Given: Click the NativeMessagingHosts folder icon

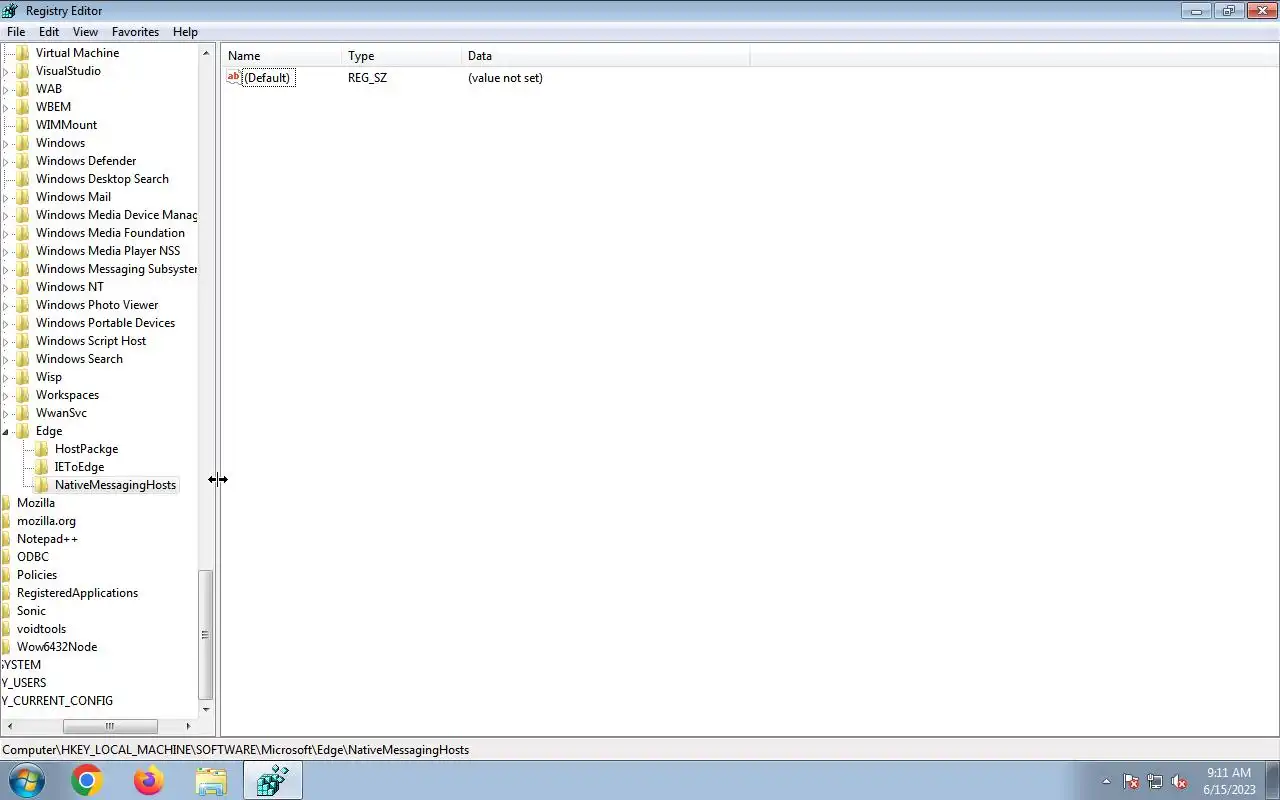Looking at the screenshot, I should [42, 485].
